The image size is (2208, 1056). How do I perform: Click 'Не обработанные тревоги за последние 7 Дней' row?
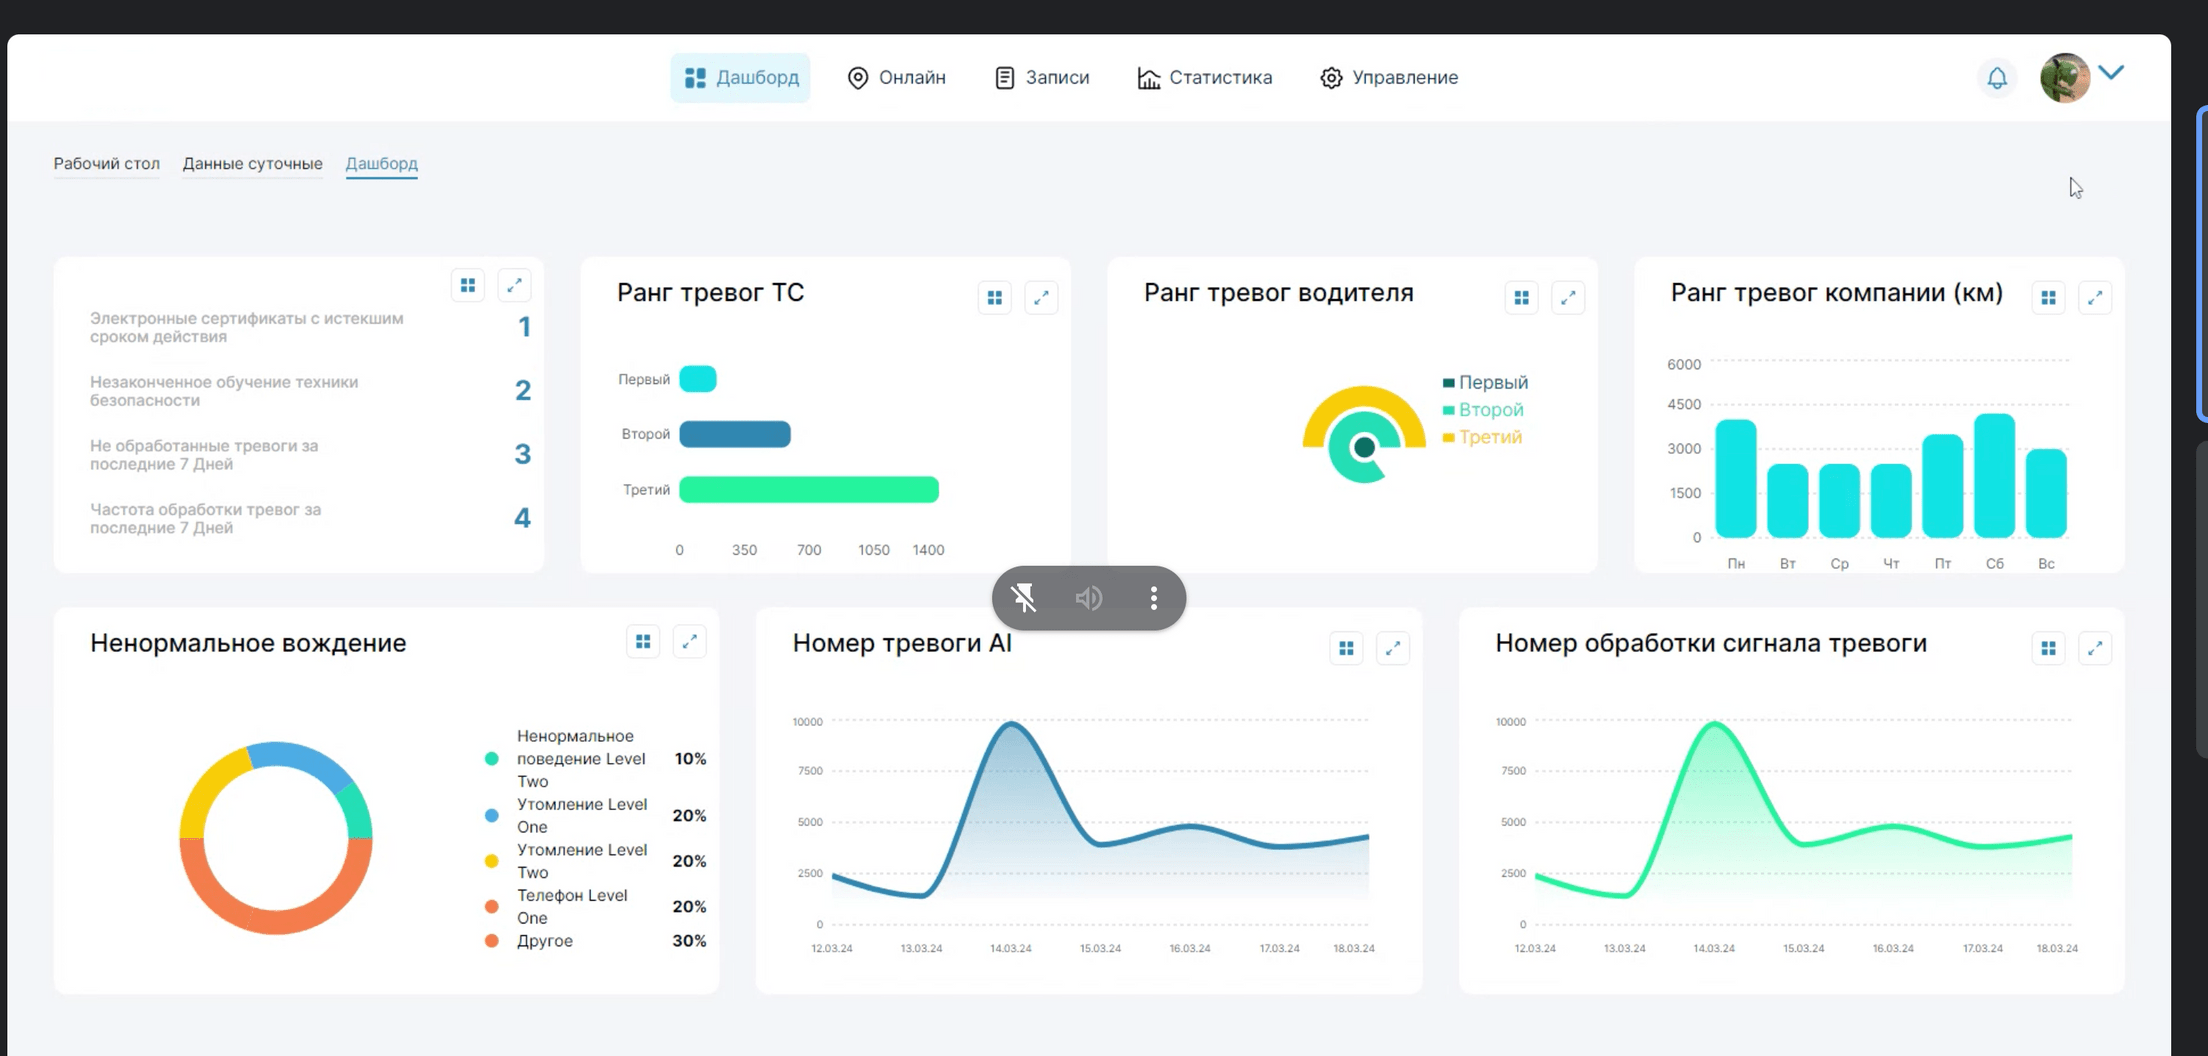click(310, 454)
